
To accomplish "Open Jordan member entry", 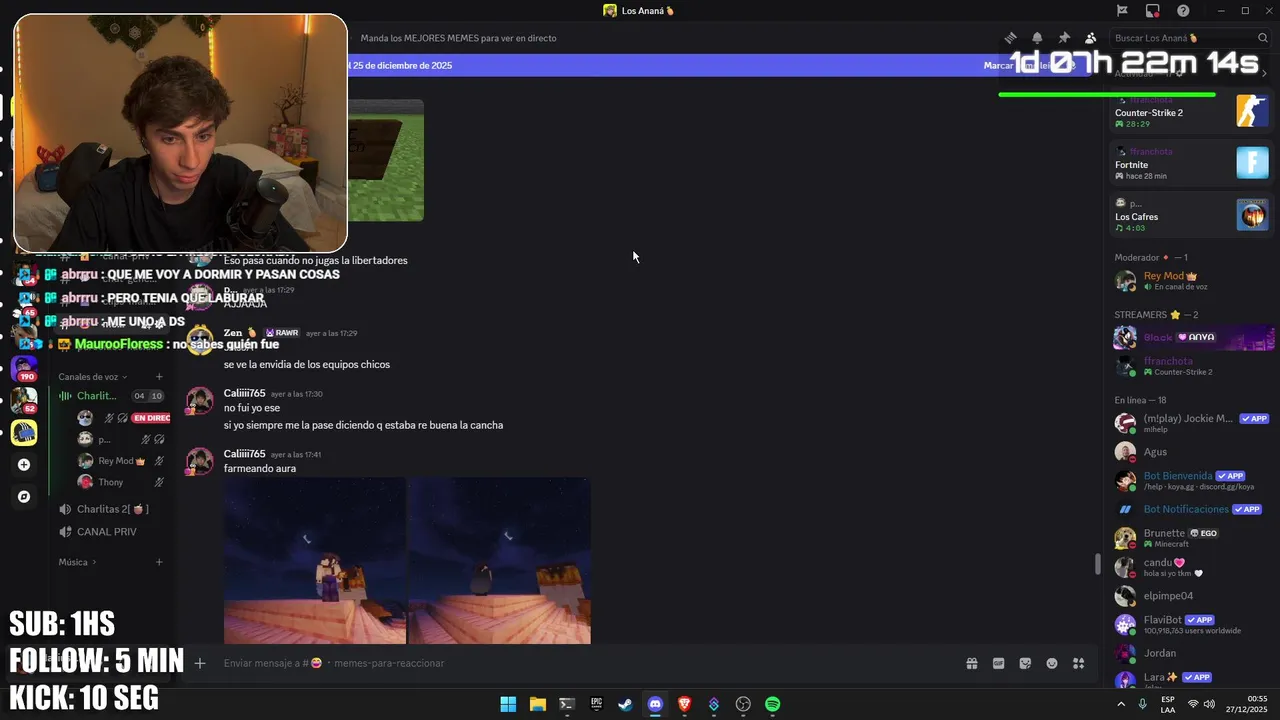I will click(1191, 653).
